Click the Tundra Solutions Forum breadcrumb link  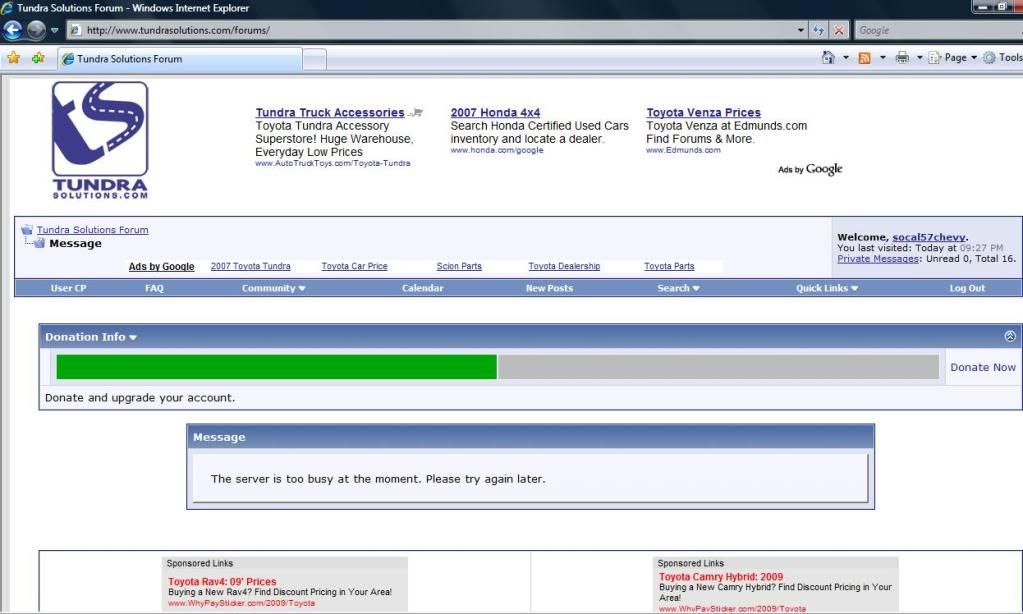92,230
